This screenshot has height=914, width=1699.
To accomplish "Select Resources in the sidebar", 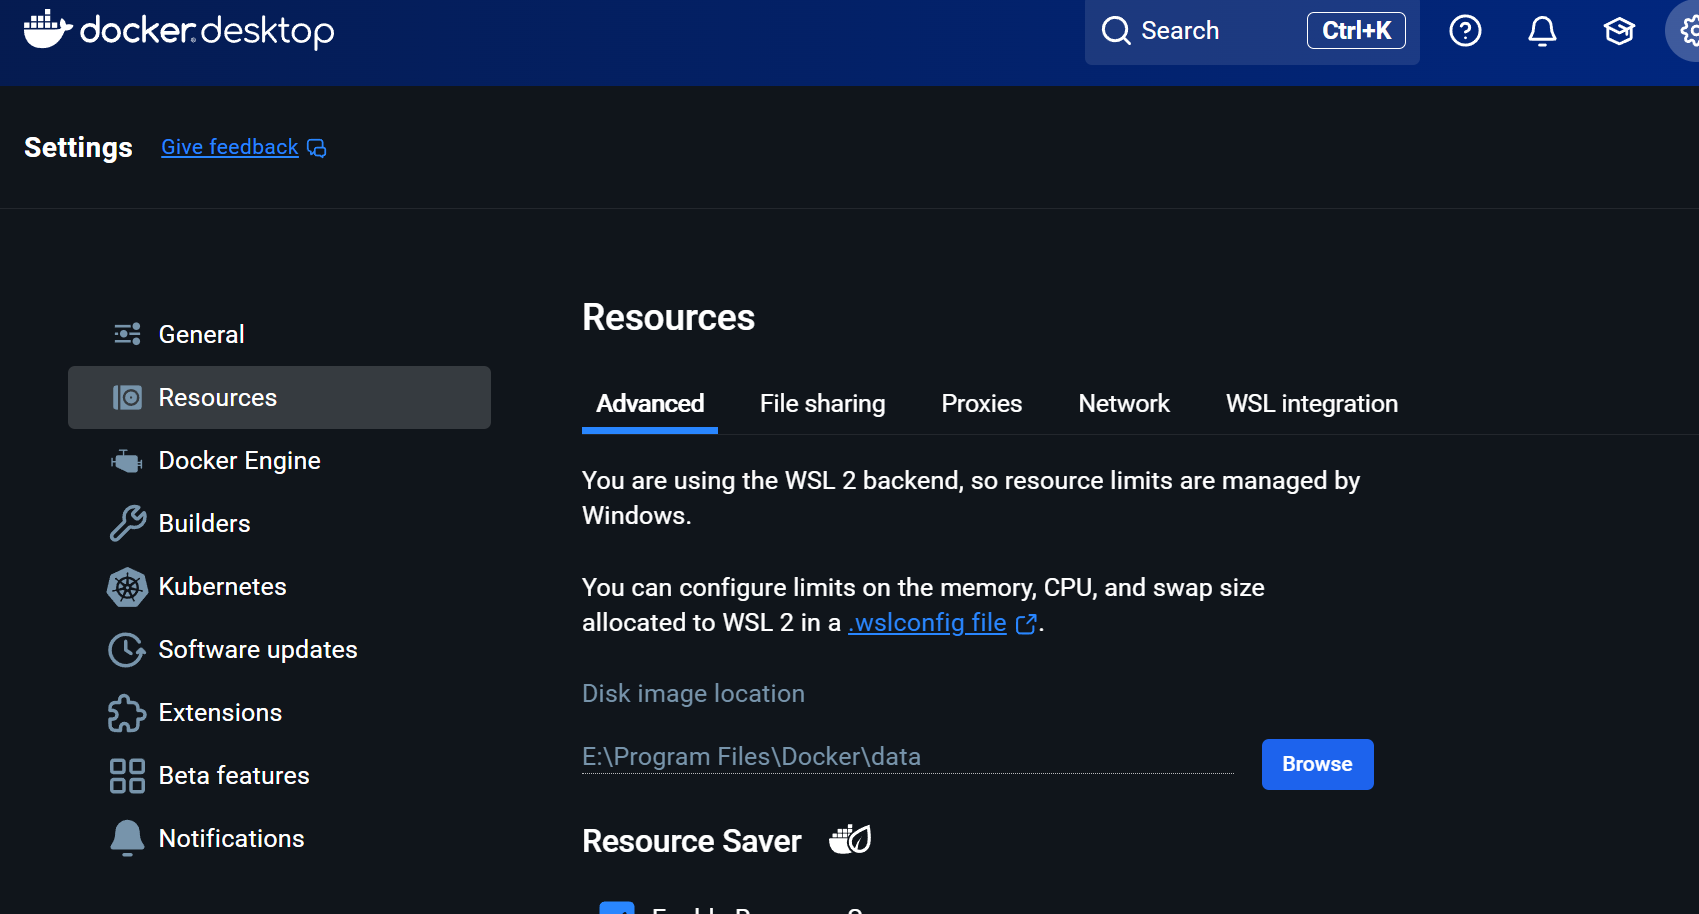I will [279, 397].
